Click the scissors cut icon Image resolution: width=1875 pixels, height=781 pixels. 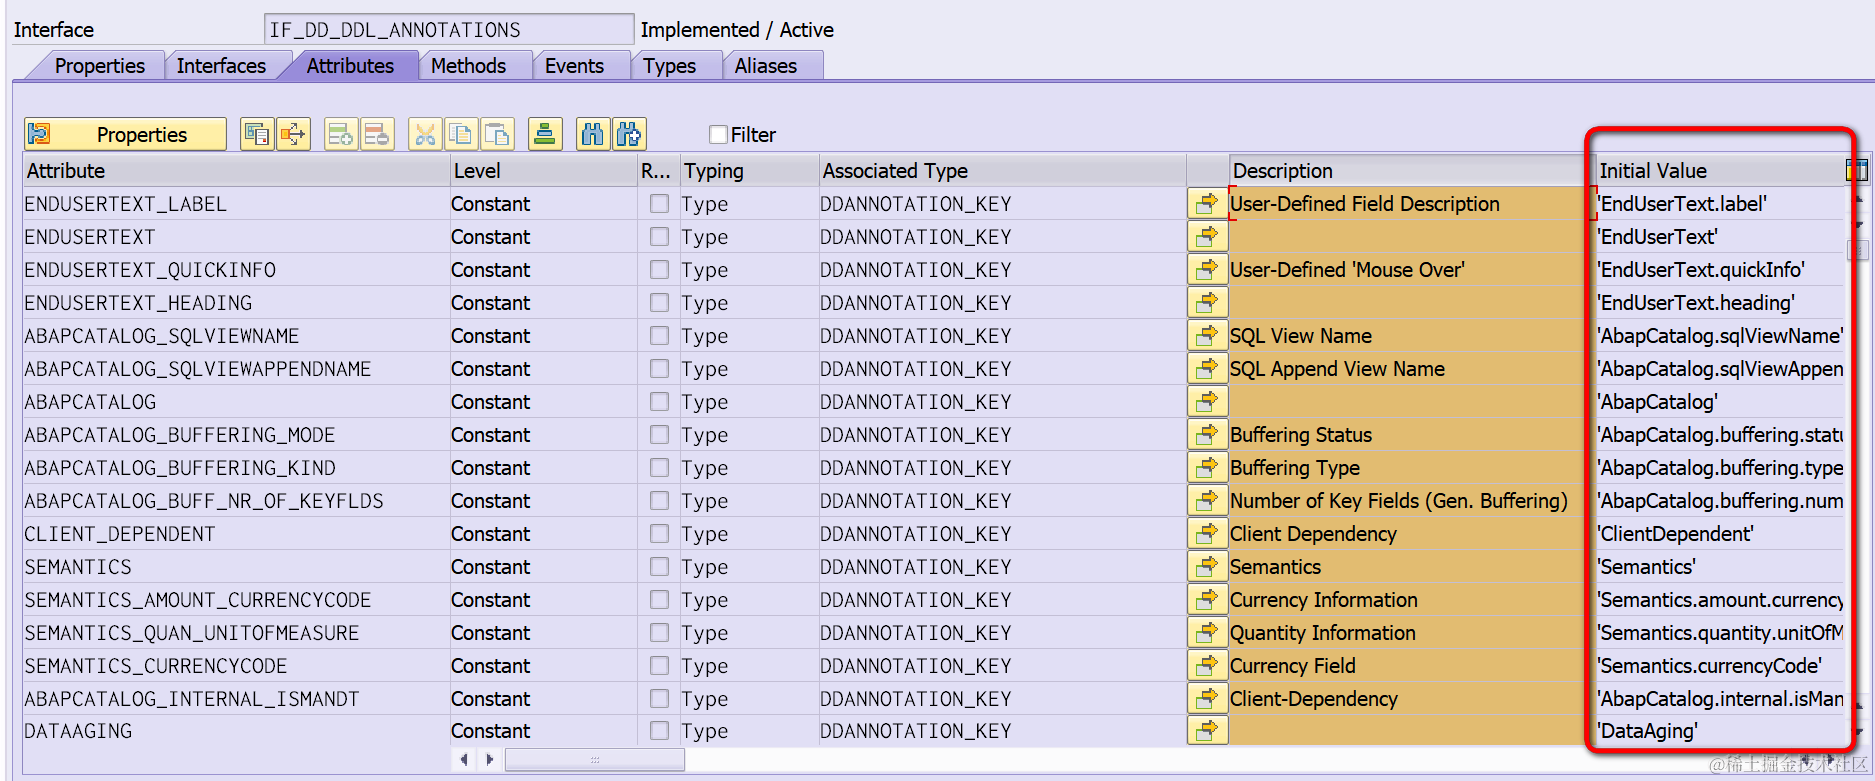(425, 134)
